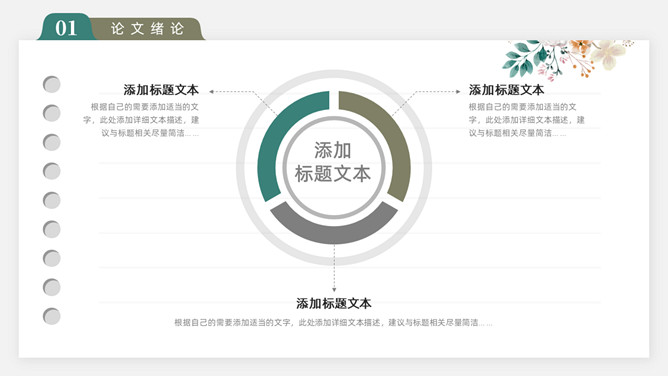
Task: Click the dotted arrow pointing to right heading
Action: click(x=426, y=102)
